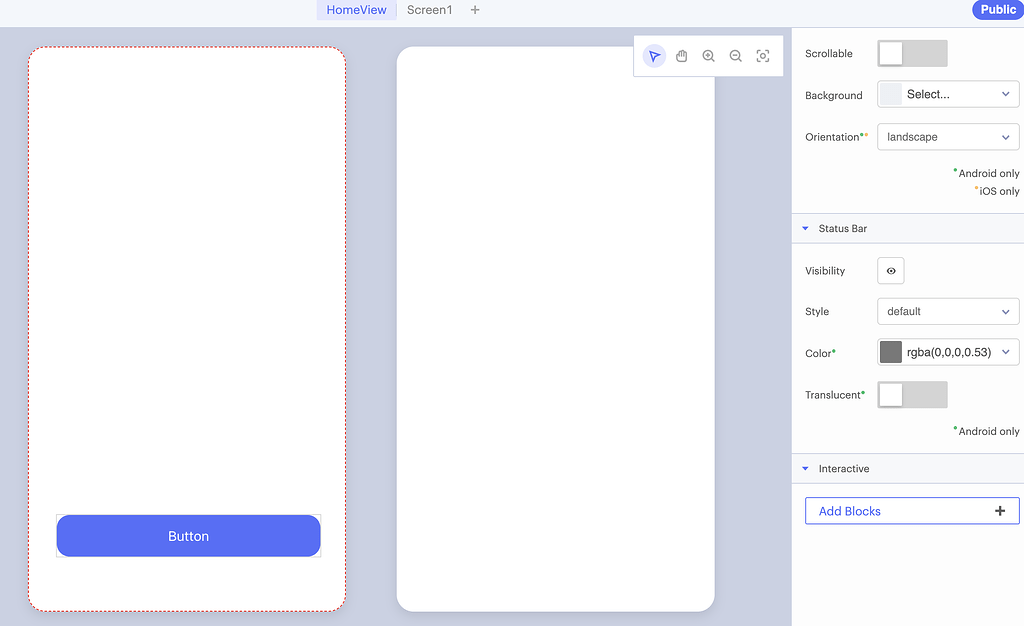Screen dimensions: 1024x626
Task: Select the HomeView tab
Action: coord(356,9)
